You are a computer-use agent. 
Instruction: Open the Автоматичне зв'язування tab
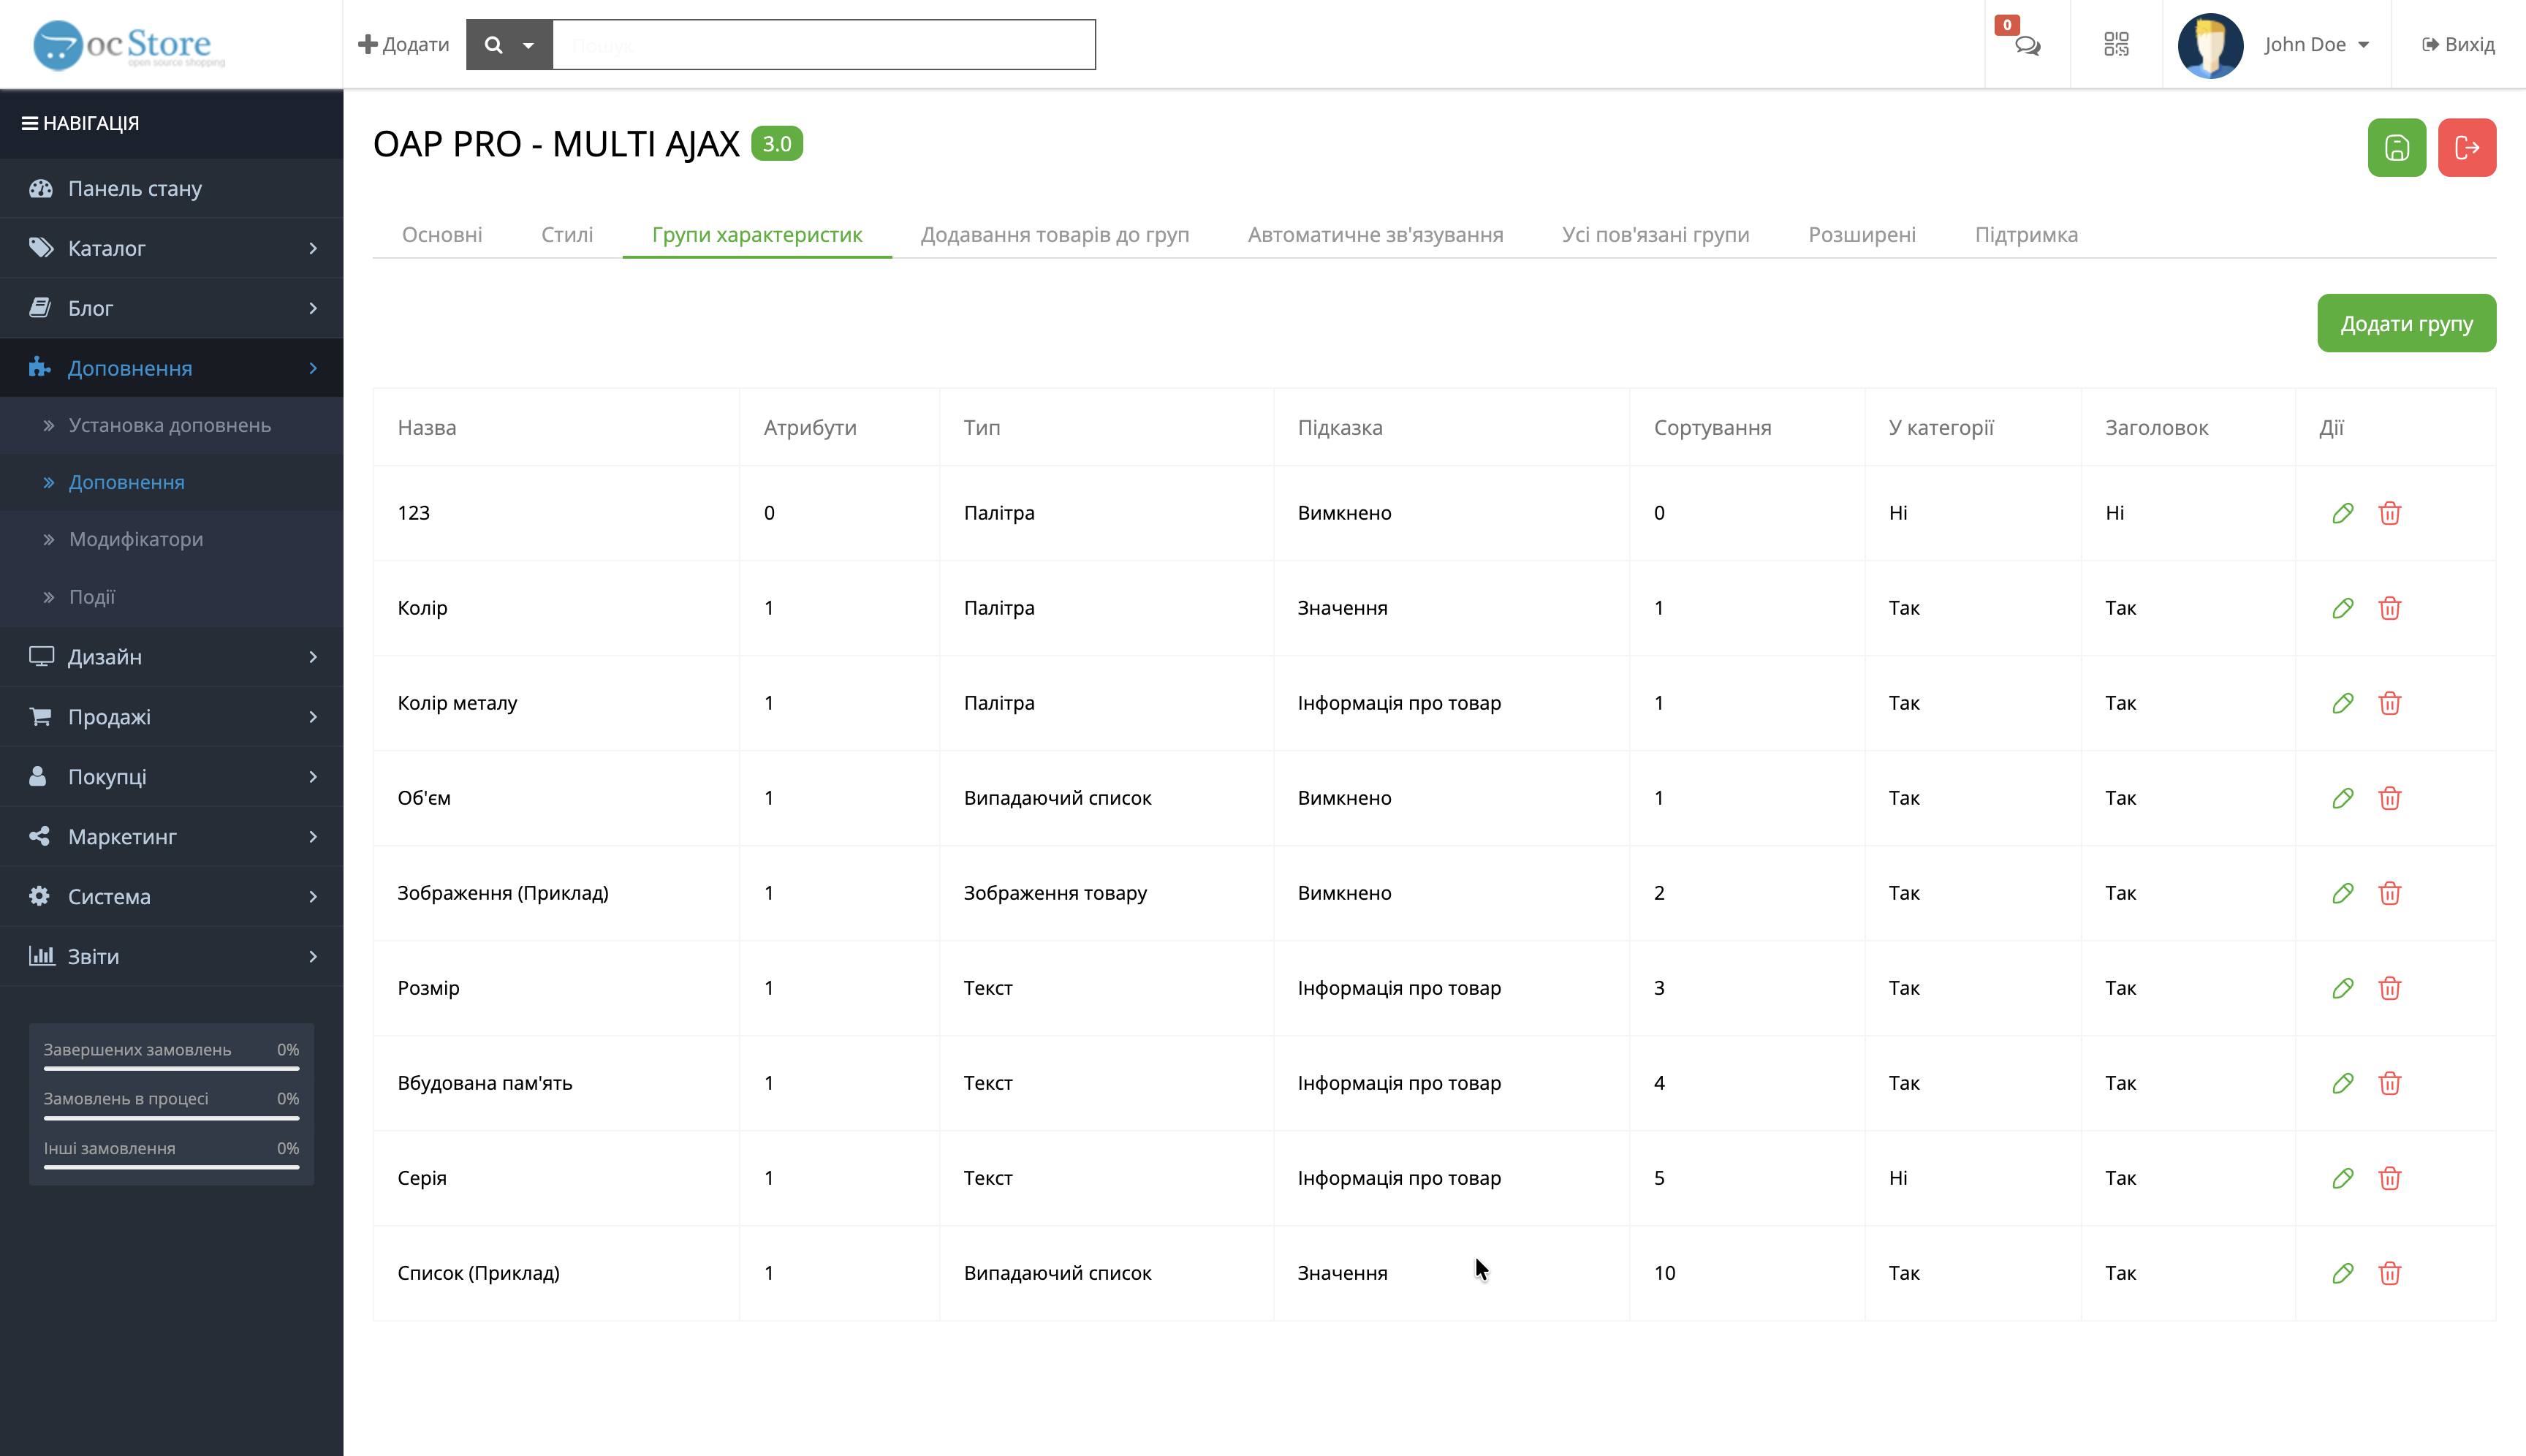[1375, 235]
